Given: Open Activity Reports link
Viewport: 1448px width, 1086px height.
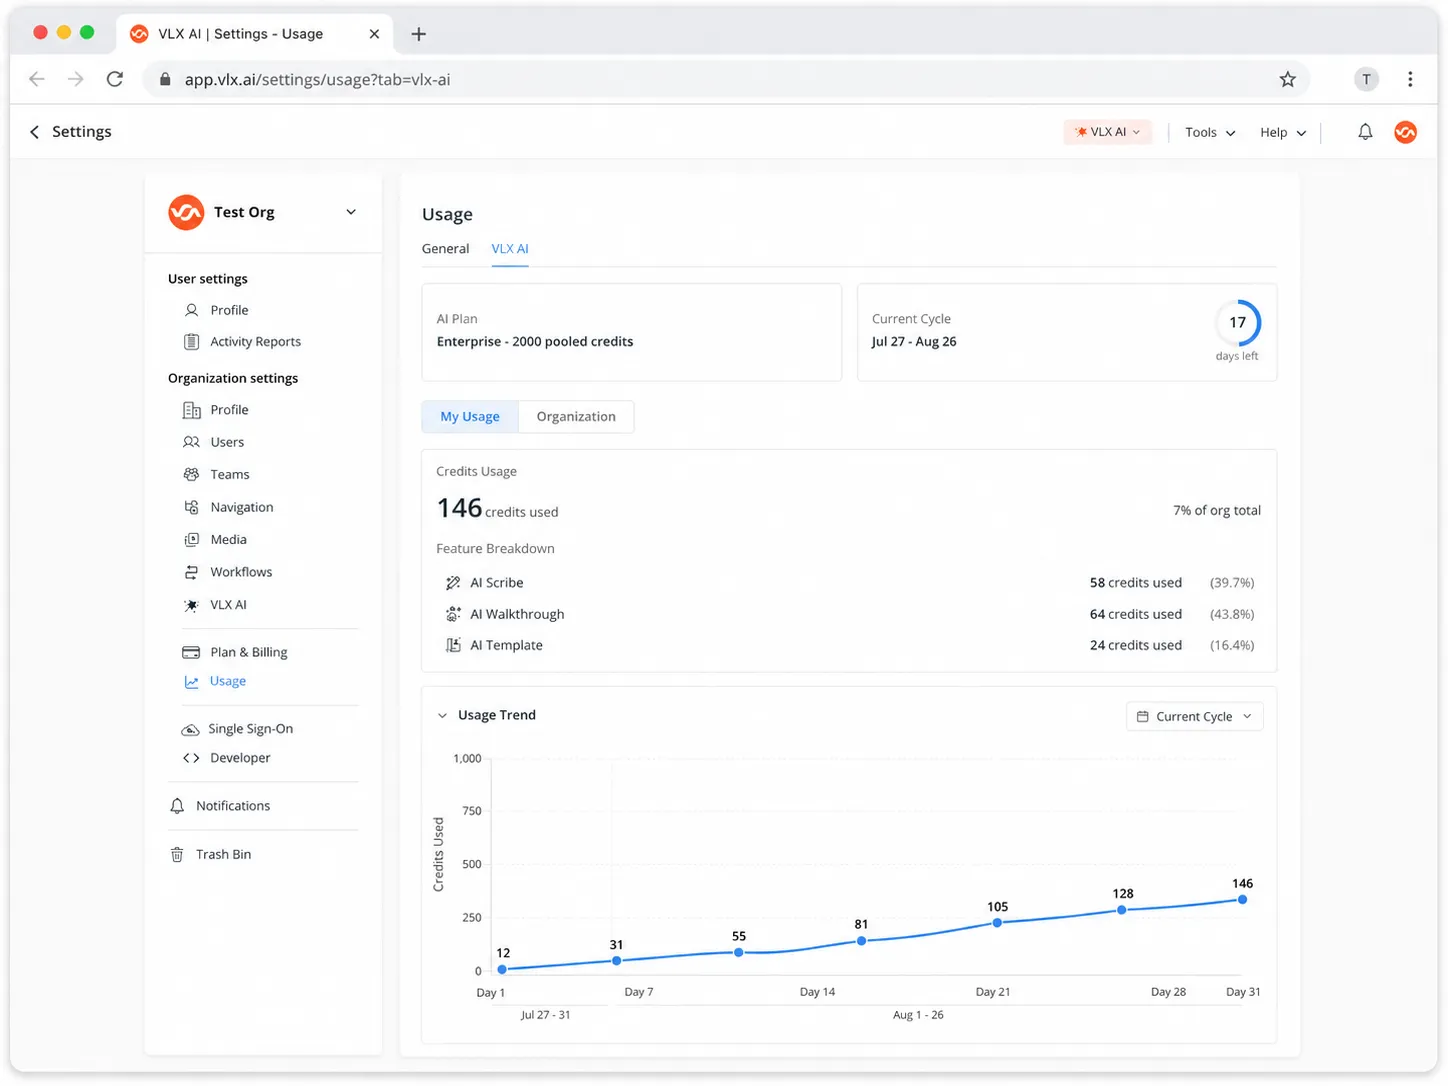Looking at the screenshot, I should click(x=255, y=342).
